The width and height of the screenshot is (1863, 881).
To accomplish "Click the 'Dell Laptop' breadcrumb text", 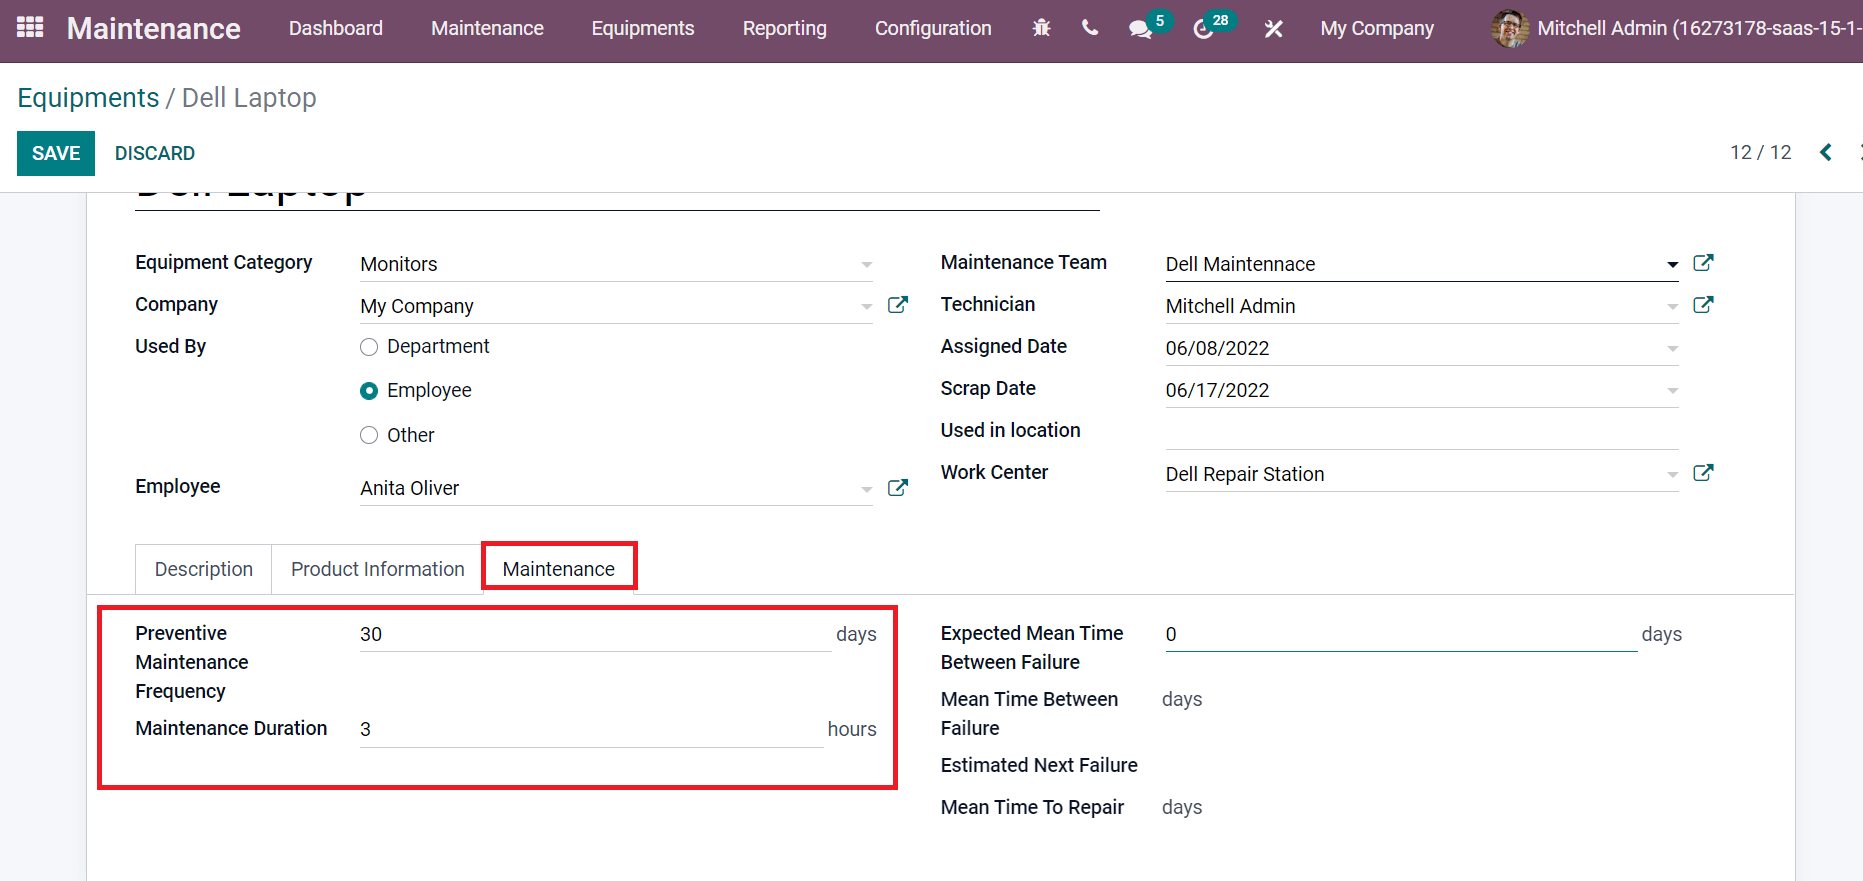I will pyautogui.click(x=249, y=98).
